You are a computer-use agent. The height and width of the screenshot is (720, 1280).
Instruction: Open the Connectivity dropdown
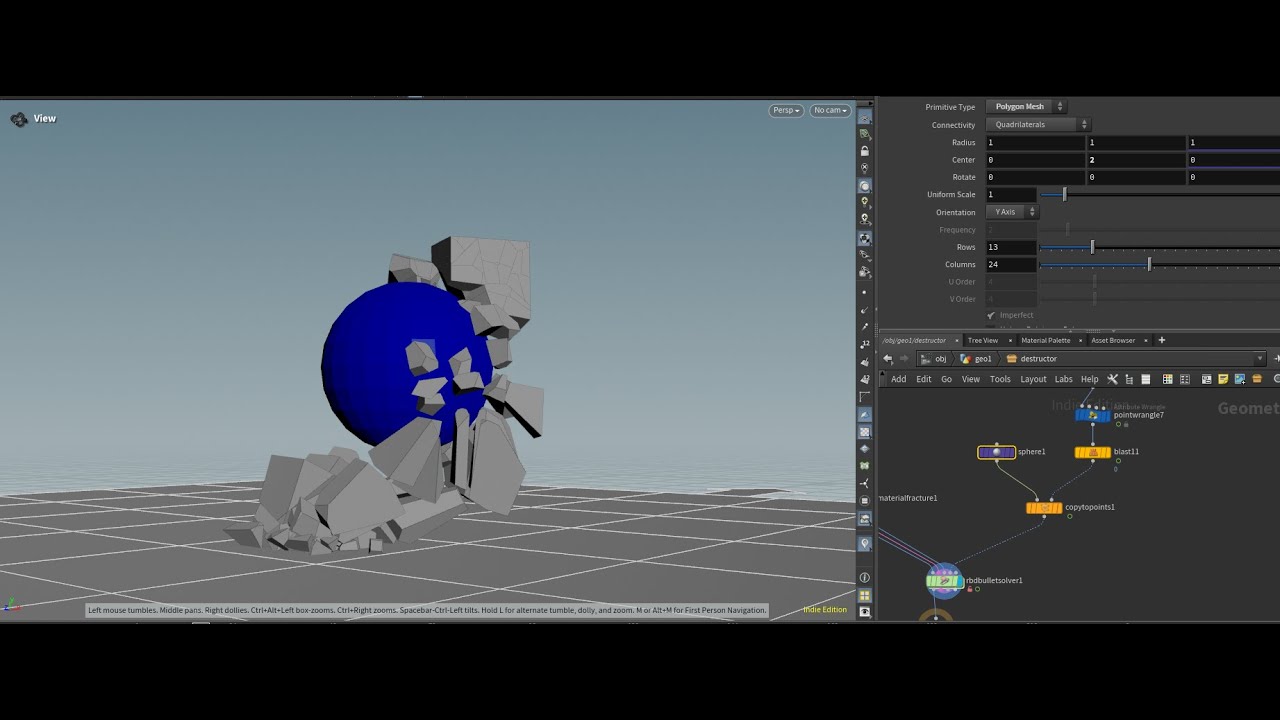(x=1038, y=125)
